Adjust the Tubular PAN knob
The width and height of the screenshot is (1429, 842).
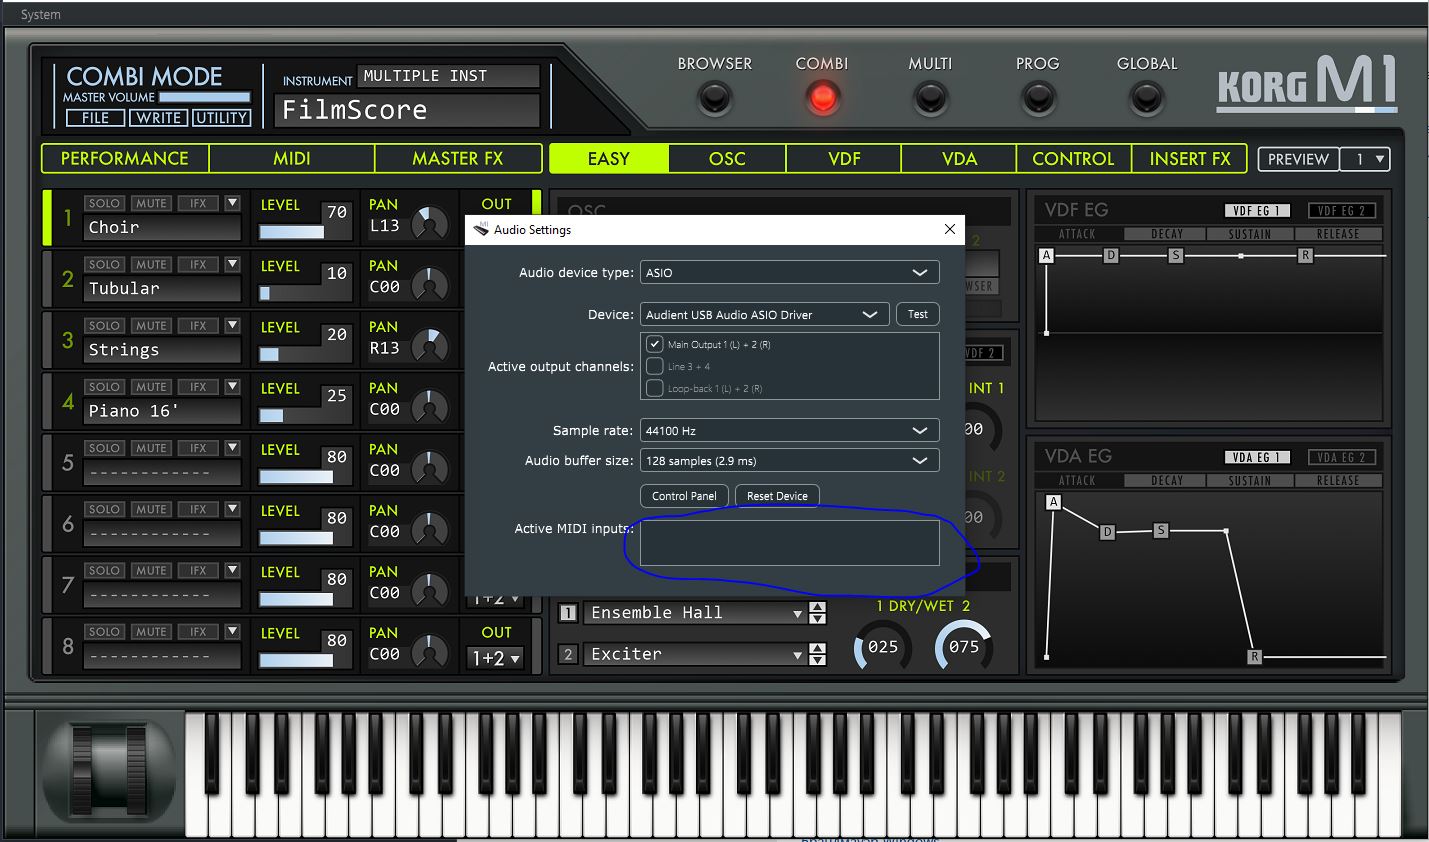[430, 285]
